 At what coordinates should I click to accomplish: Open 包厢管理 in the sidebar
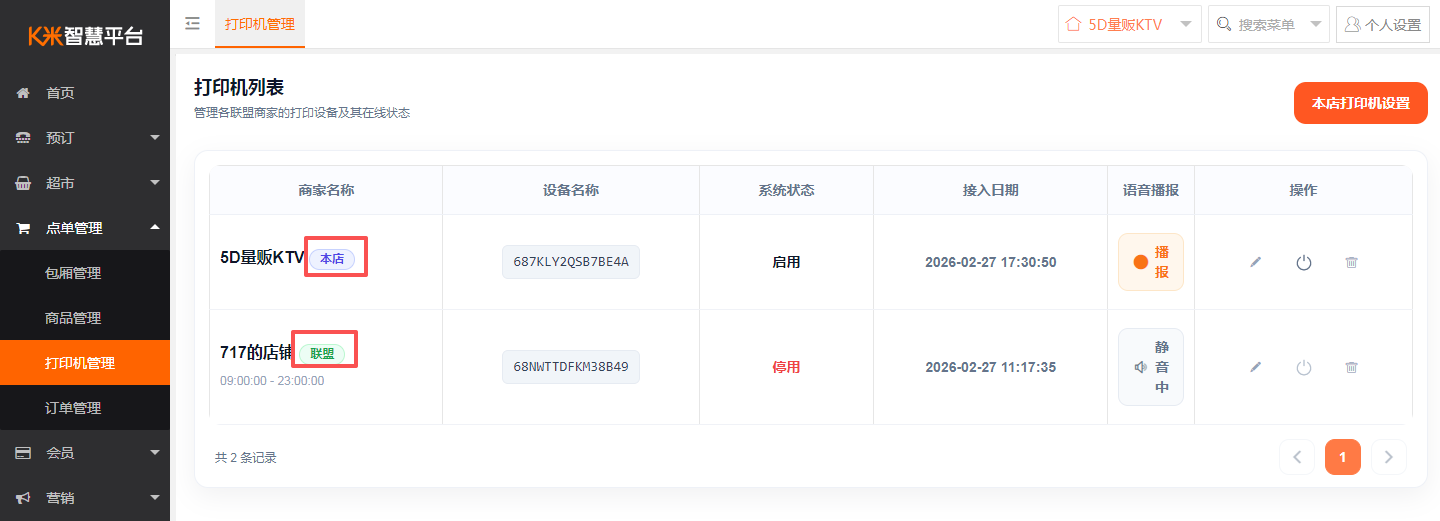(73, 273)
